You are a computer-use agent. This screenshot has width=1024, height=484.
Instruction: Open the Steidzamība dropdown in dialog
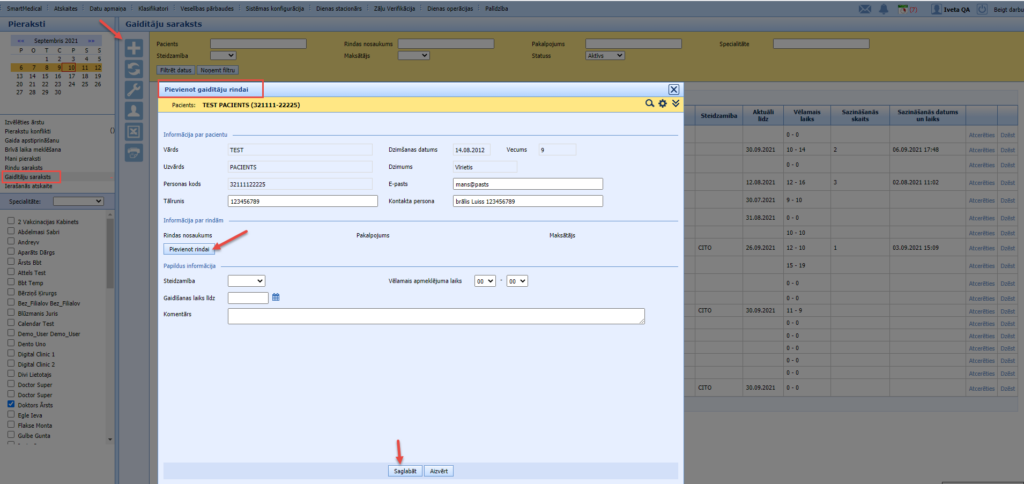(x=246, y=281)
